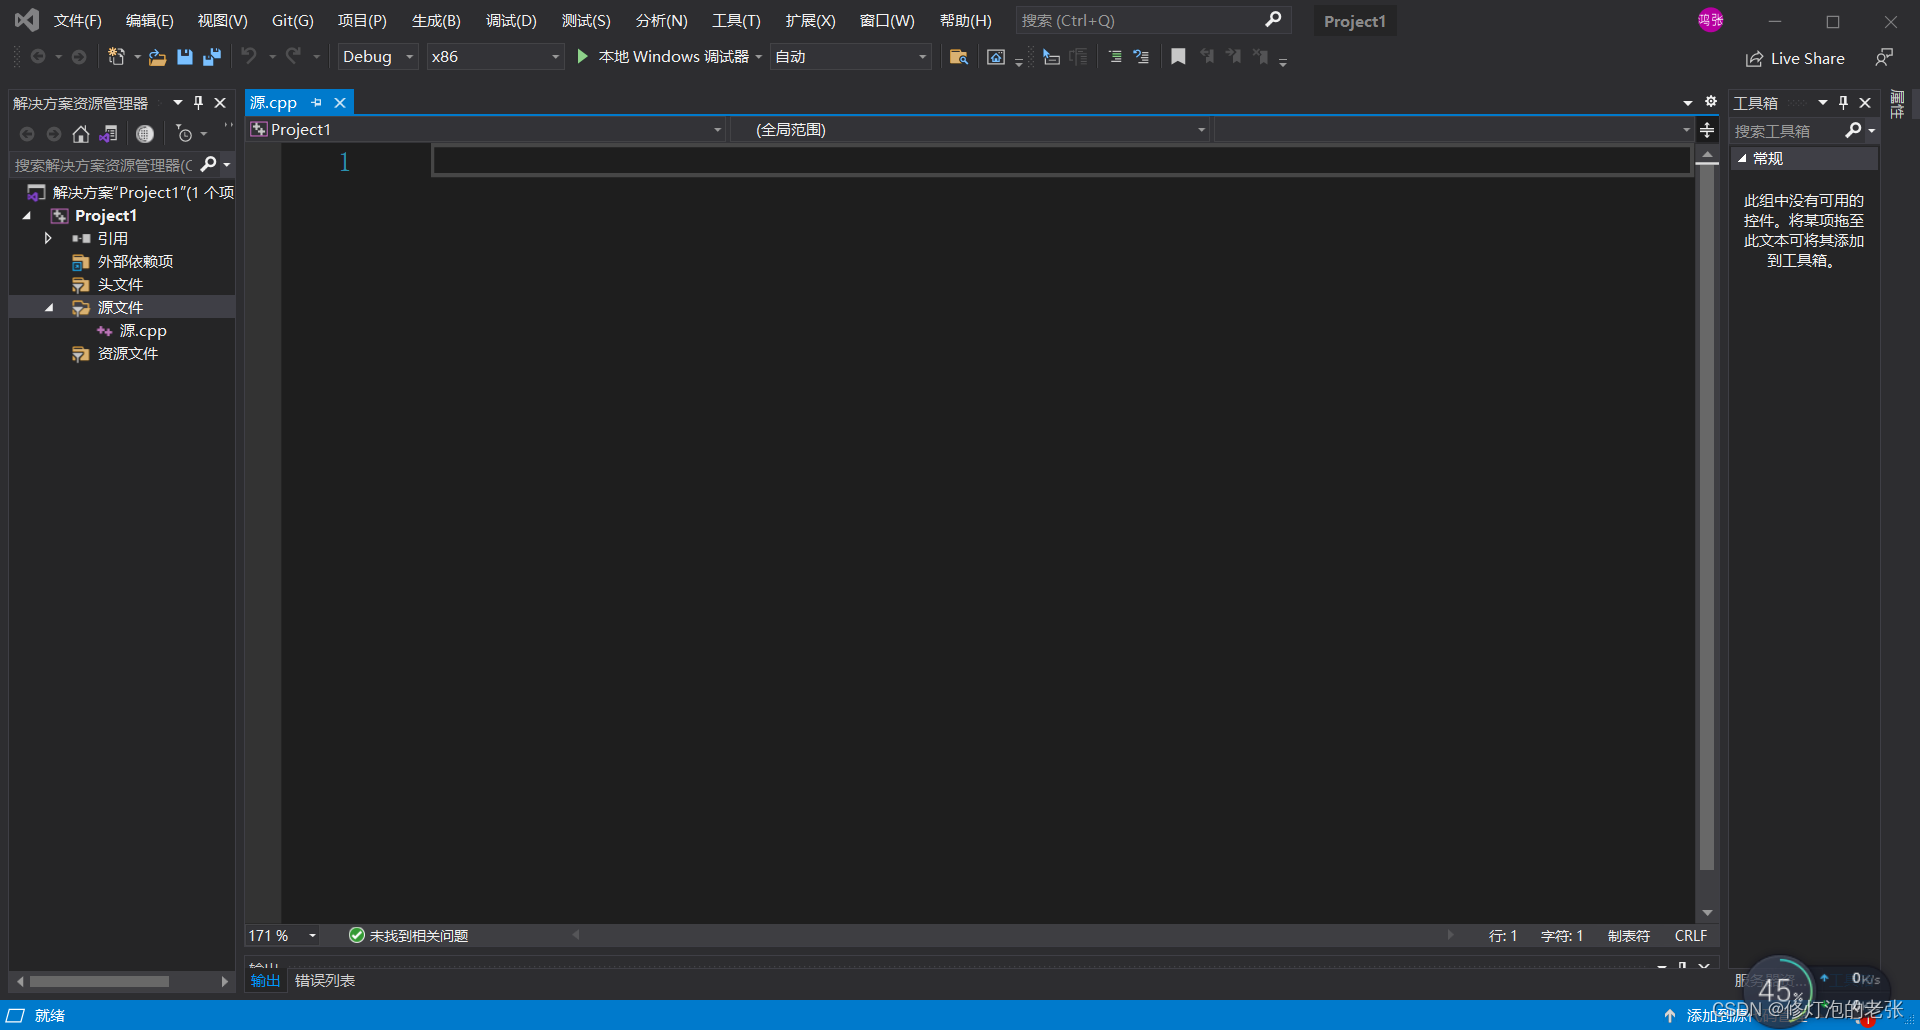Click the Find in Files folder icon

tap(958, 57)
